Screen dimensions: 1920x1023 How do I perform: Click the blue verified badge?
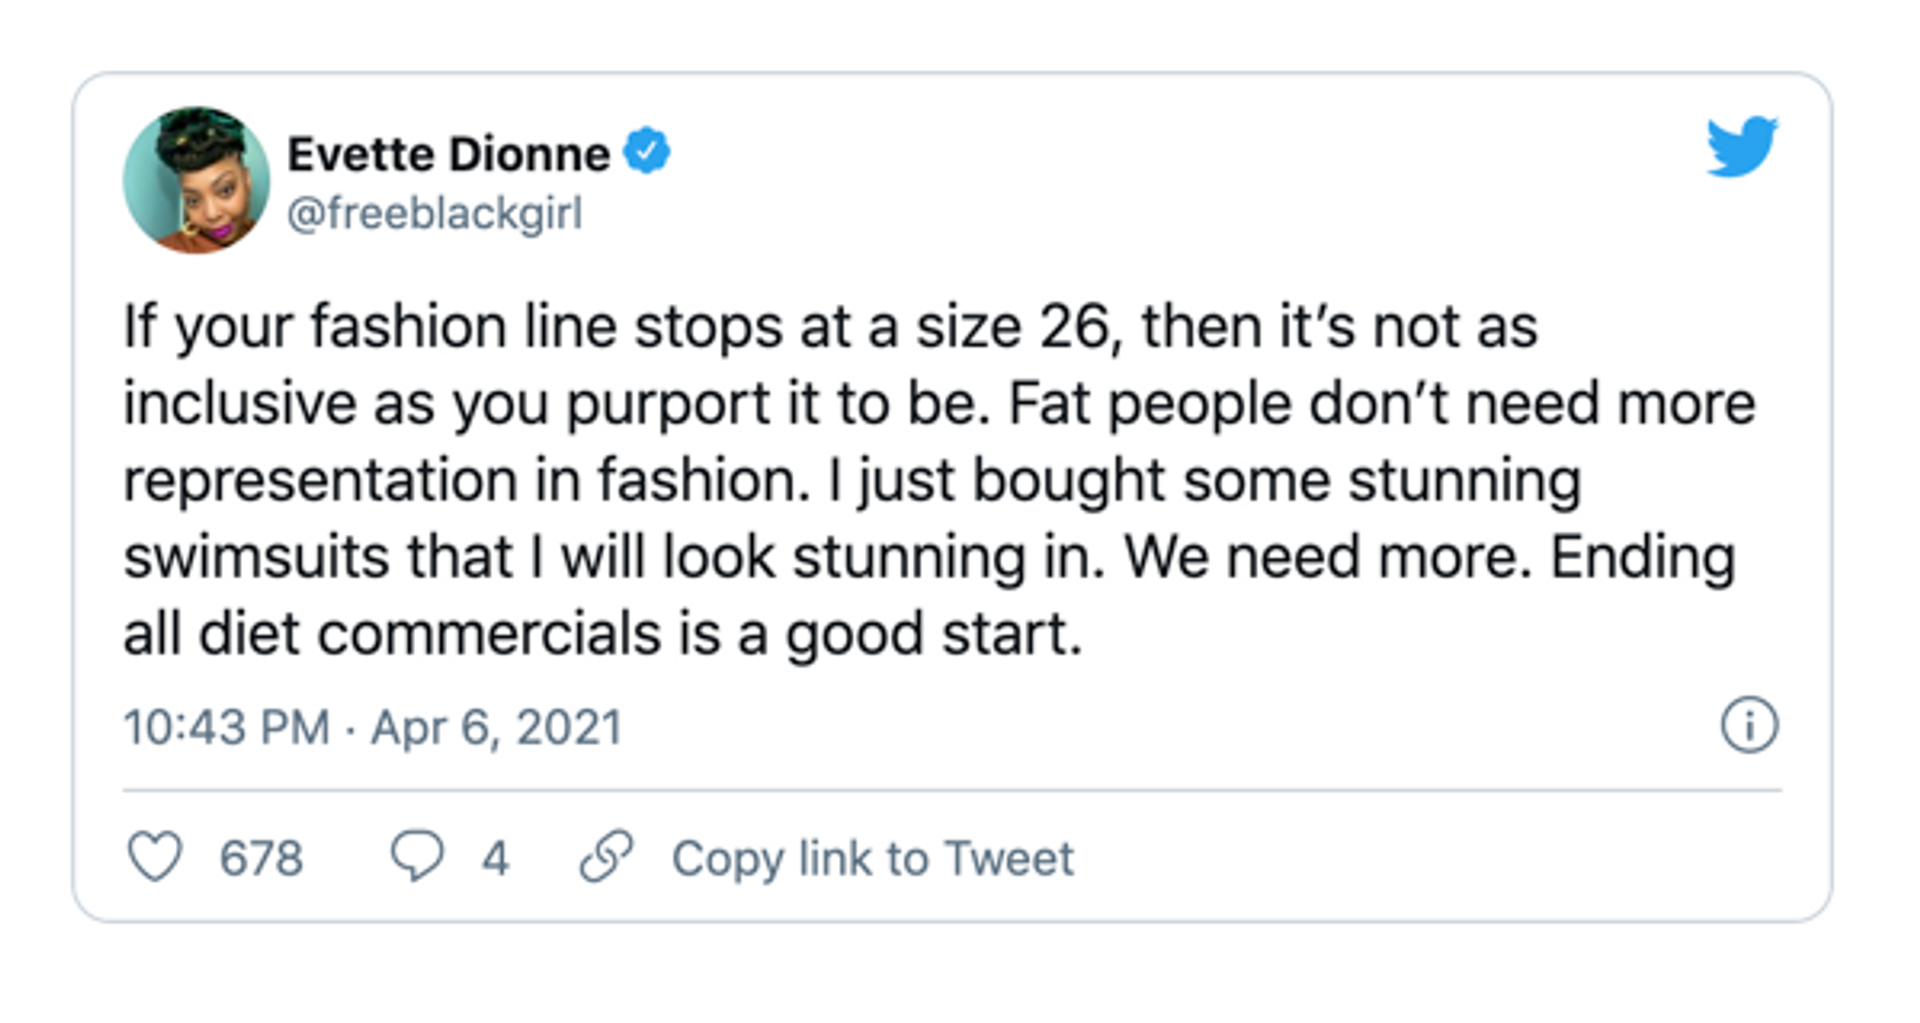pos(647,152)
